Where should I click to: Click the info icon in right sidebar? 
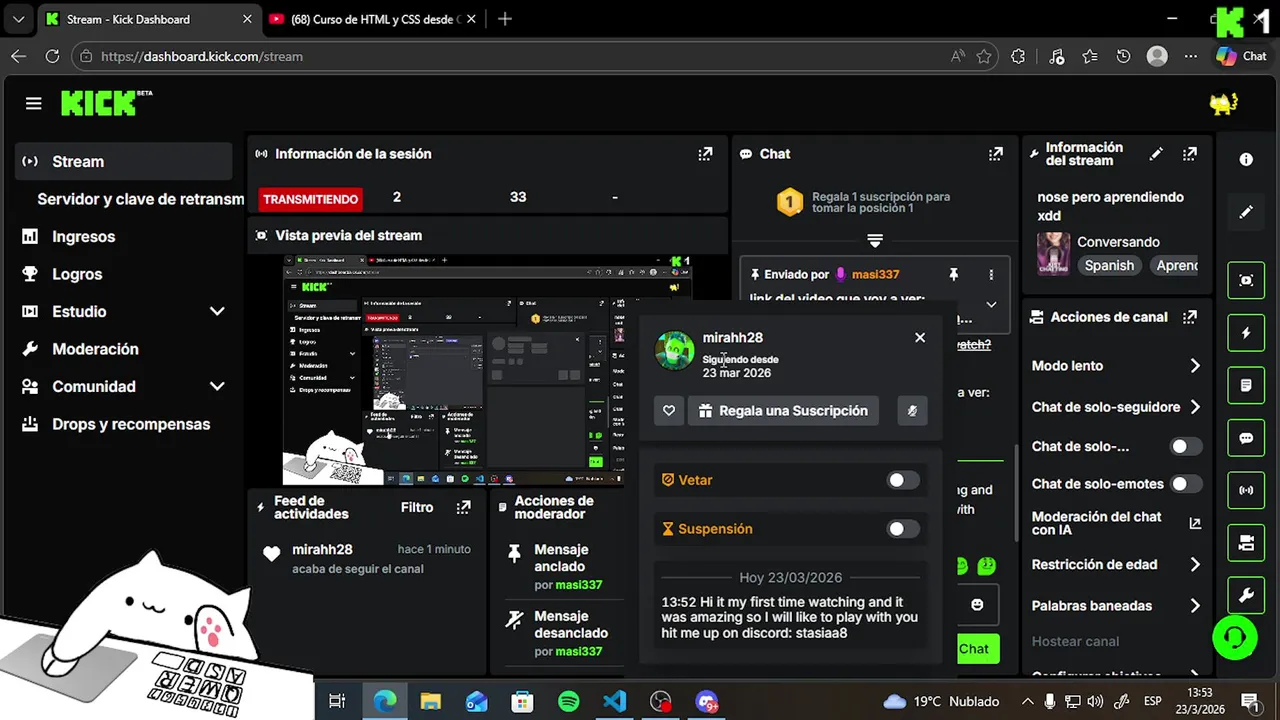[1246, 159]
